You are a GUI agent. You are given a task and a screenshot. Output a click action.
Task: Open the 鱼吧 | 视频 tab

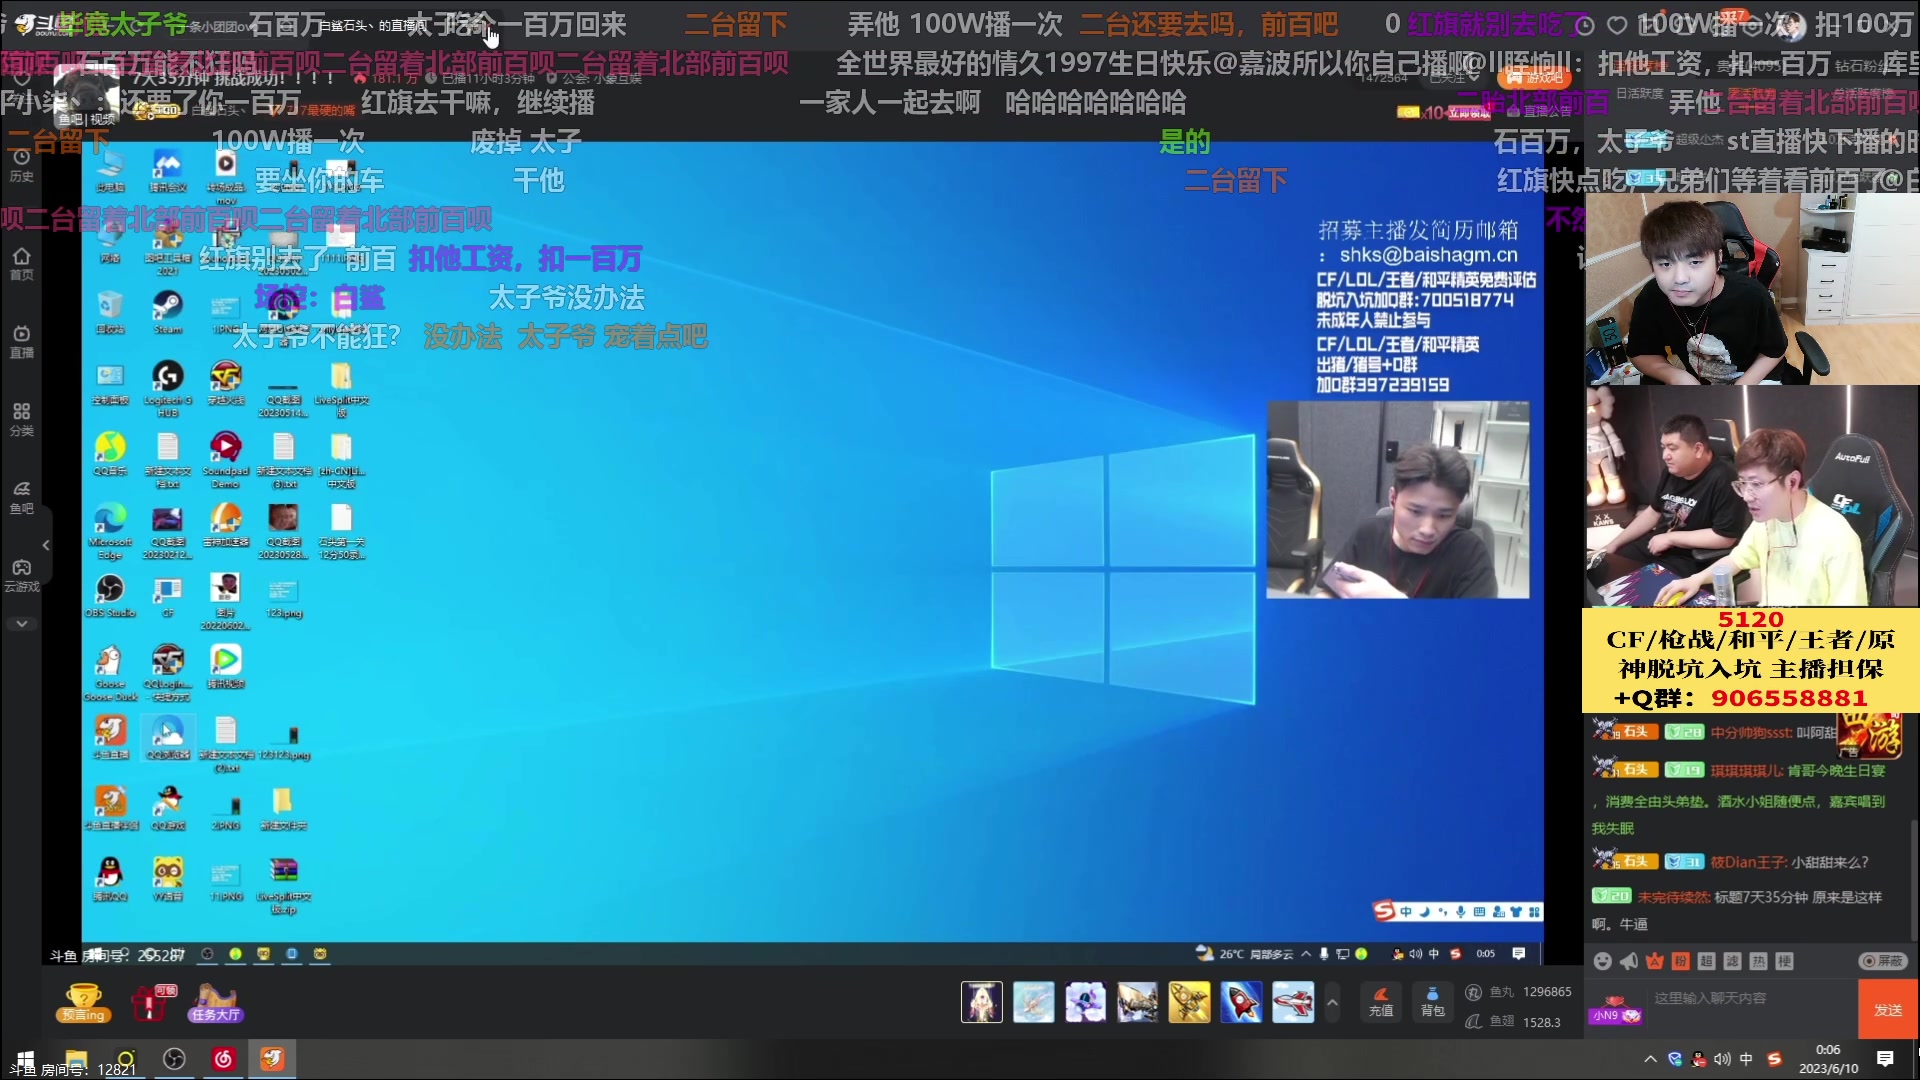(x=87, y=119)
